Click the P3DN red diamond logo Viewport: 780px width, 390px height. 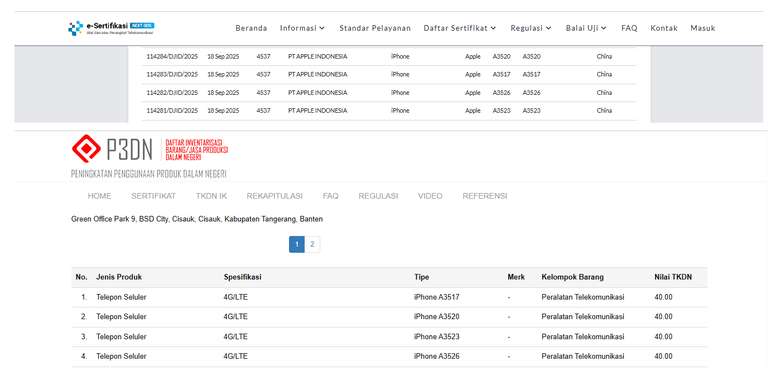tap(86, 148)
